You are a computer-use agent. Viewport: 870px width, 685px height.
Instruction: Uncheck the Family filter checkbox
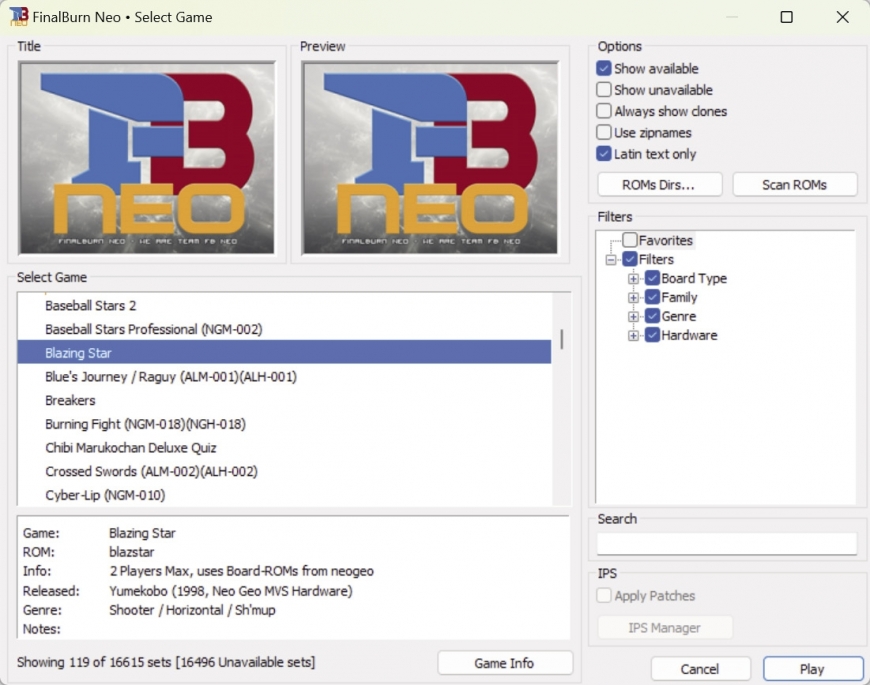tap(652, 297)
